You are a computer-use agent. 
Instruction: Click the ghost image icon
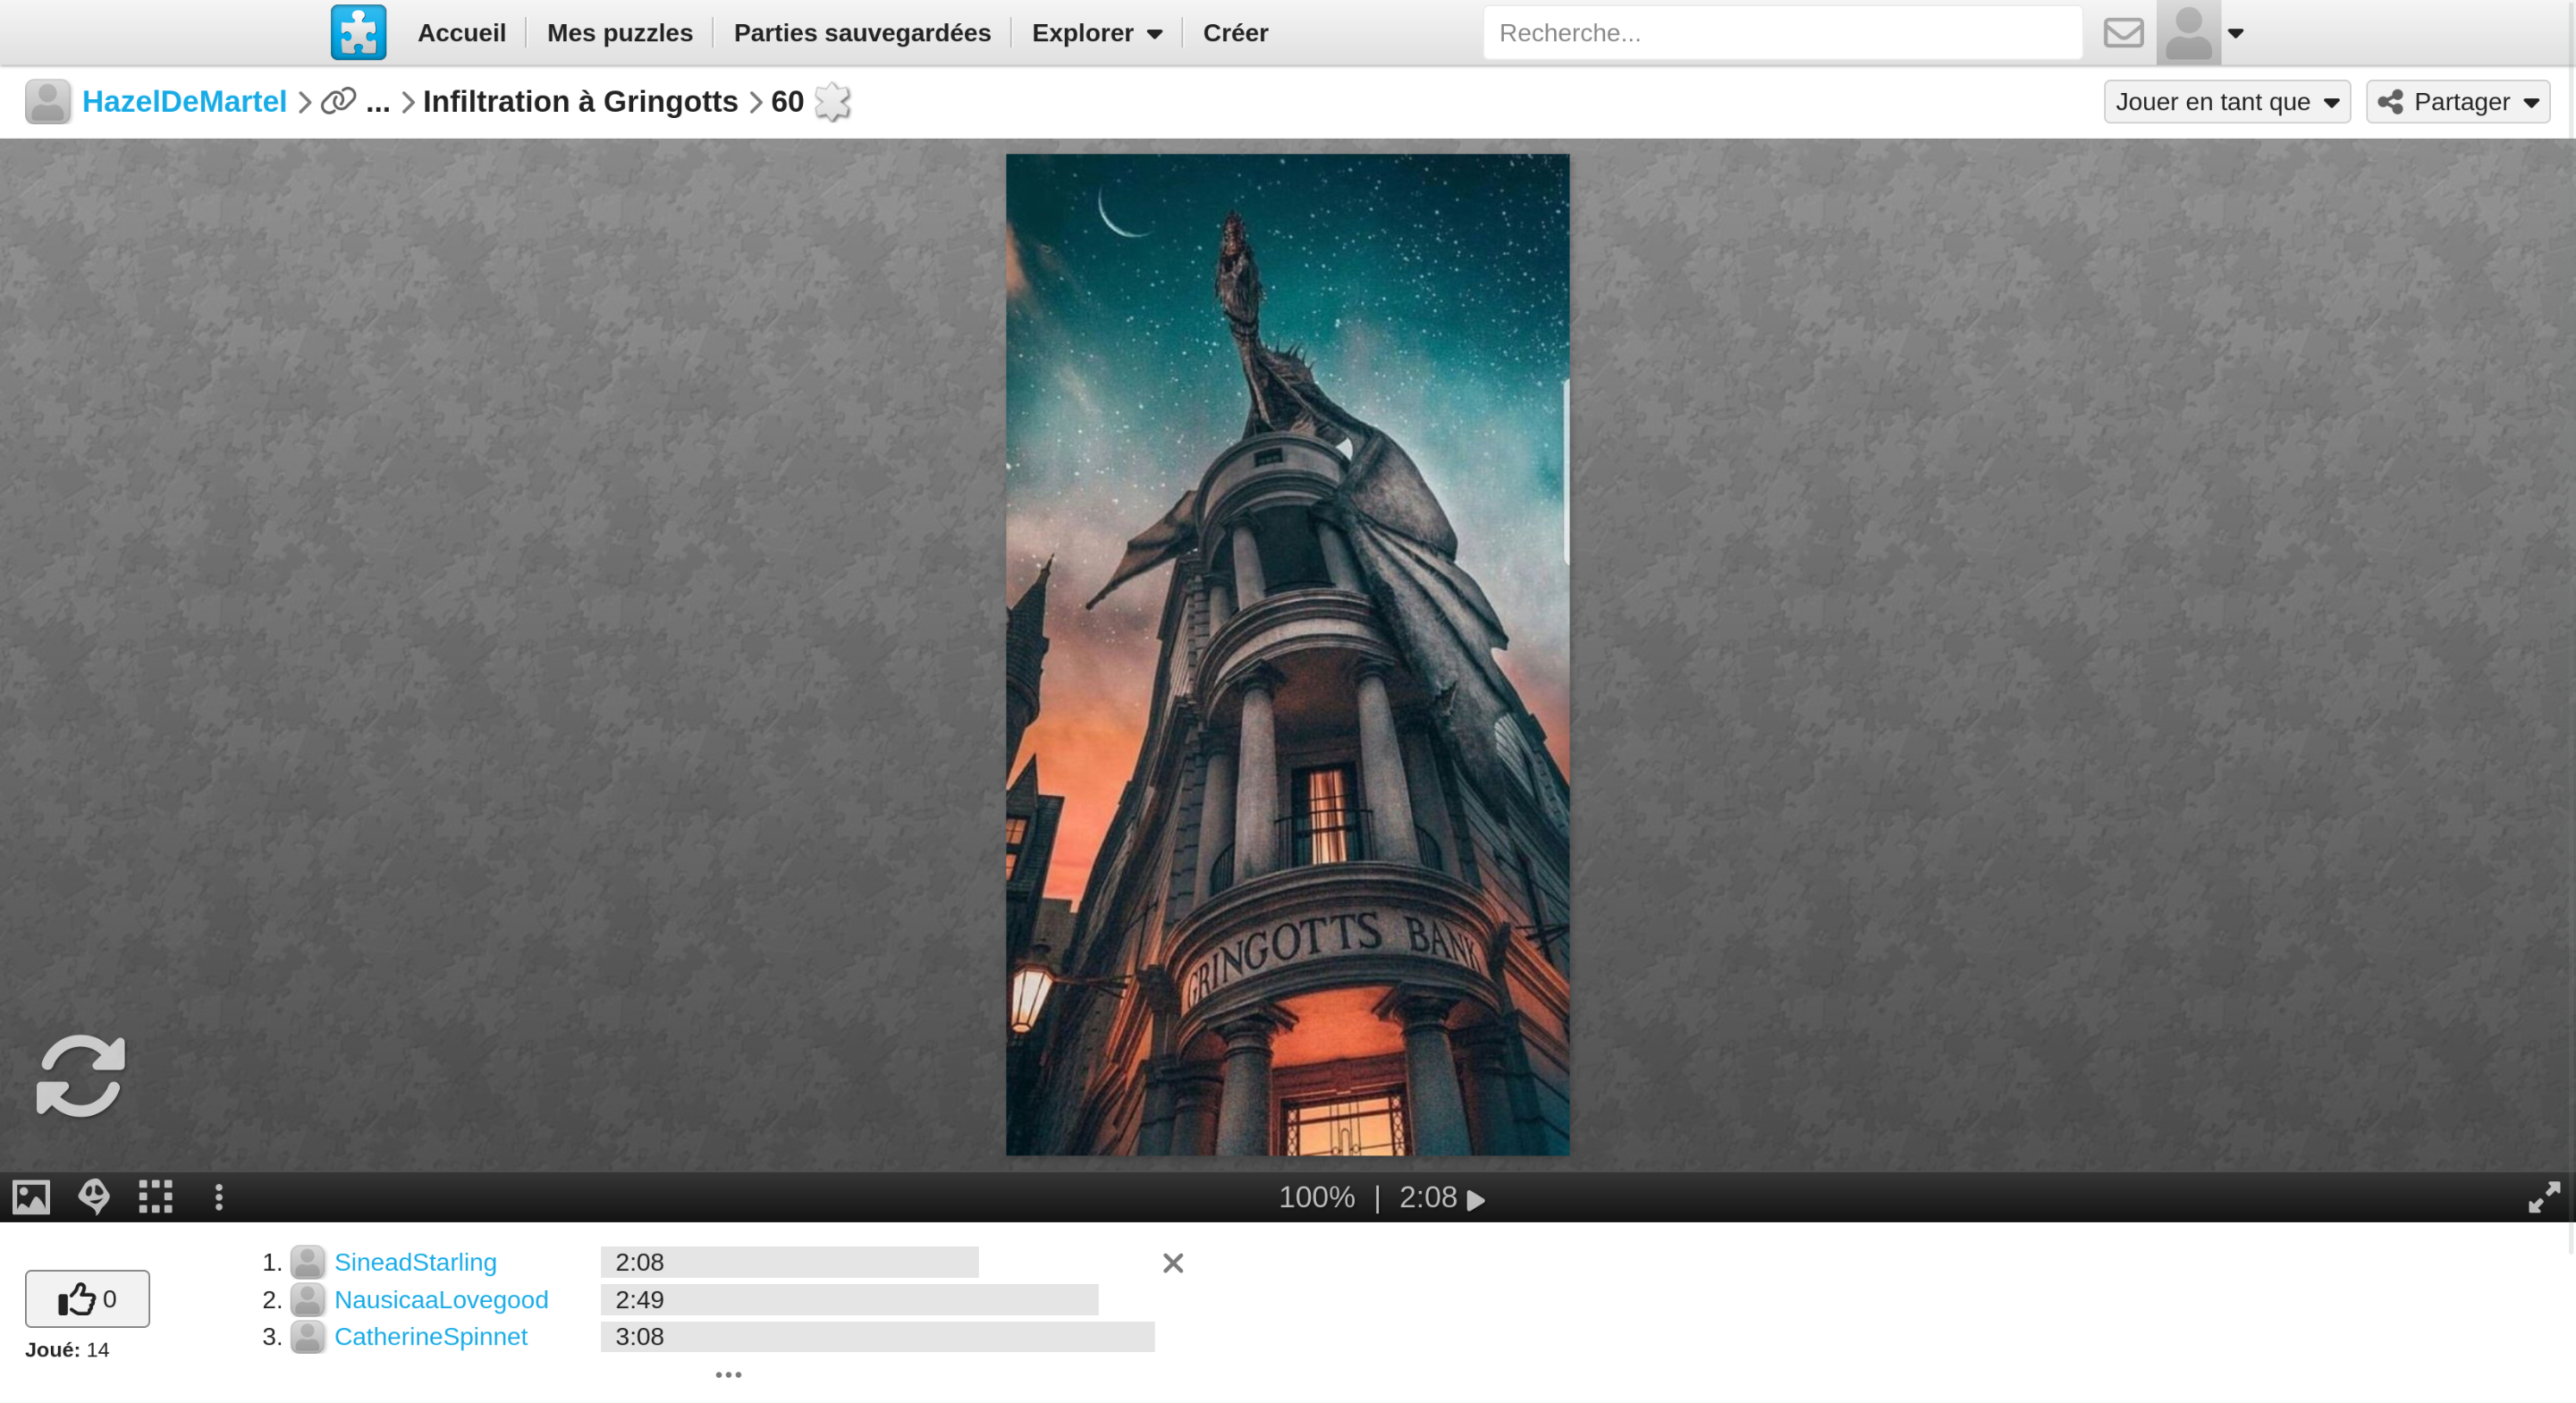coord(94,1196)
